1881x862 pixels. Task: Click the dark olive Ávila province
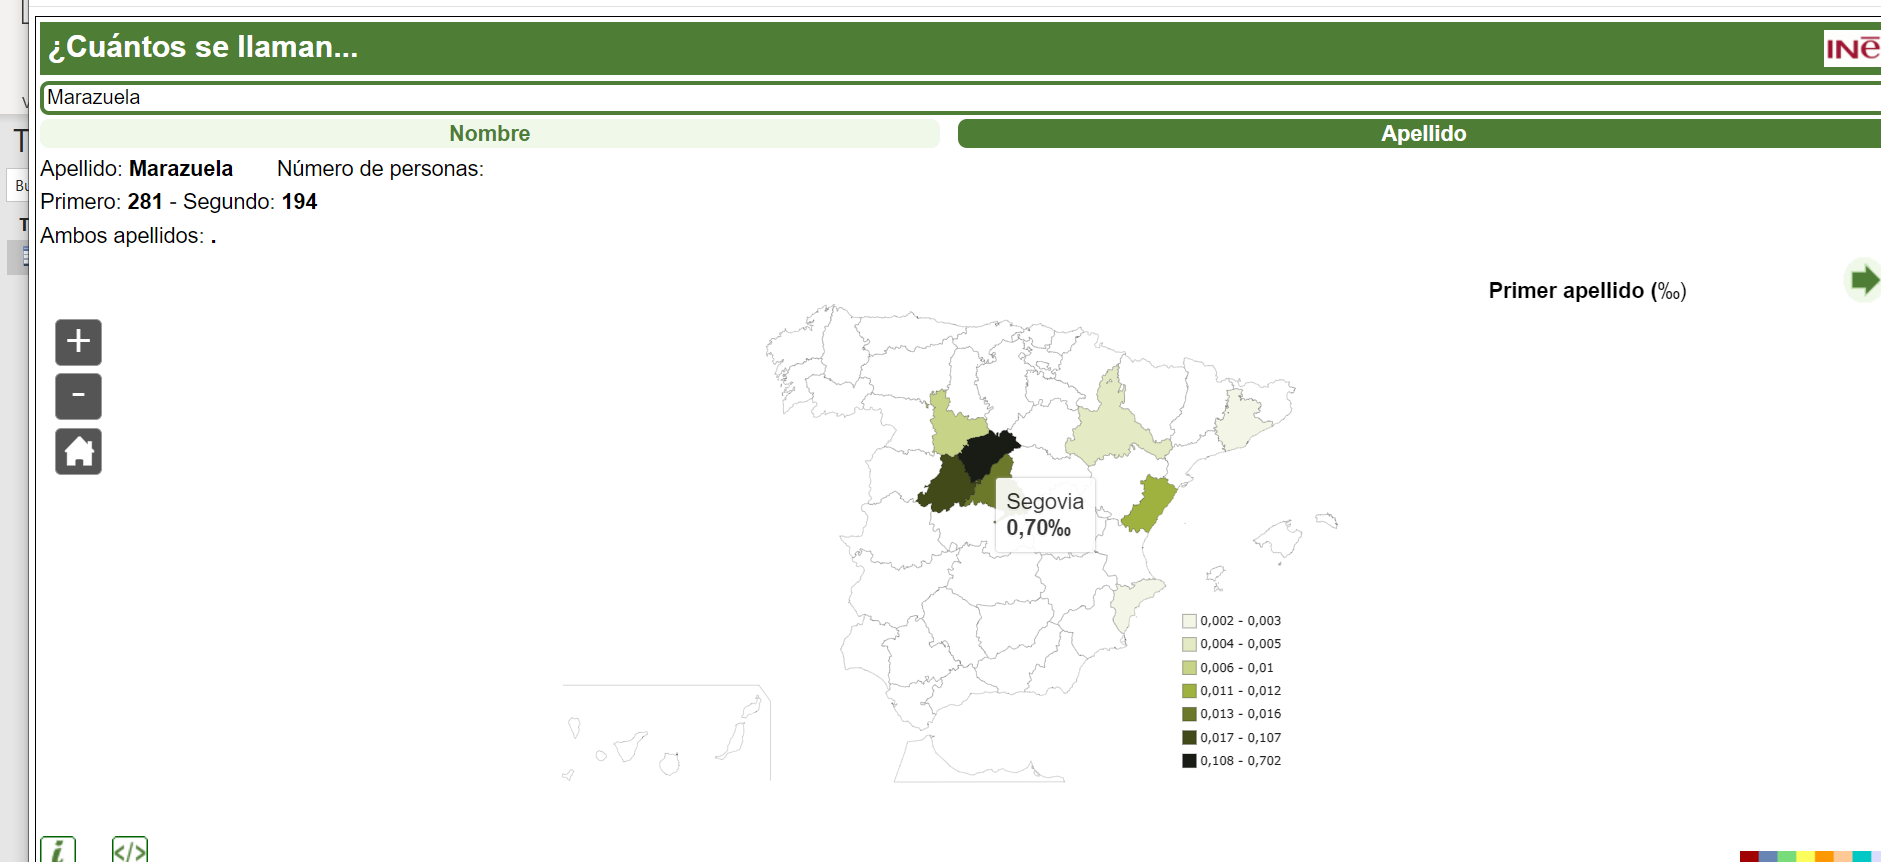[x=945, y=487]
